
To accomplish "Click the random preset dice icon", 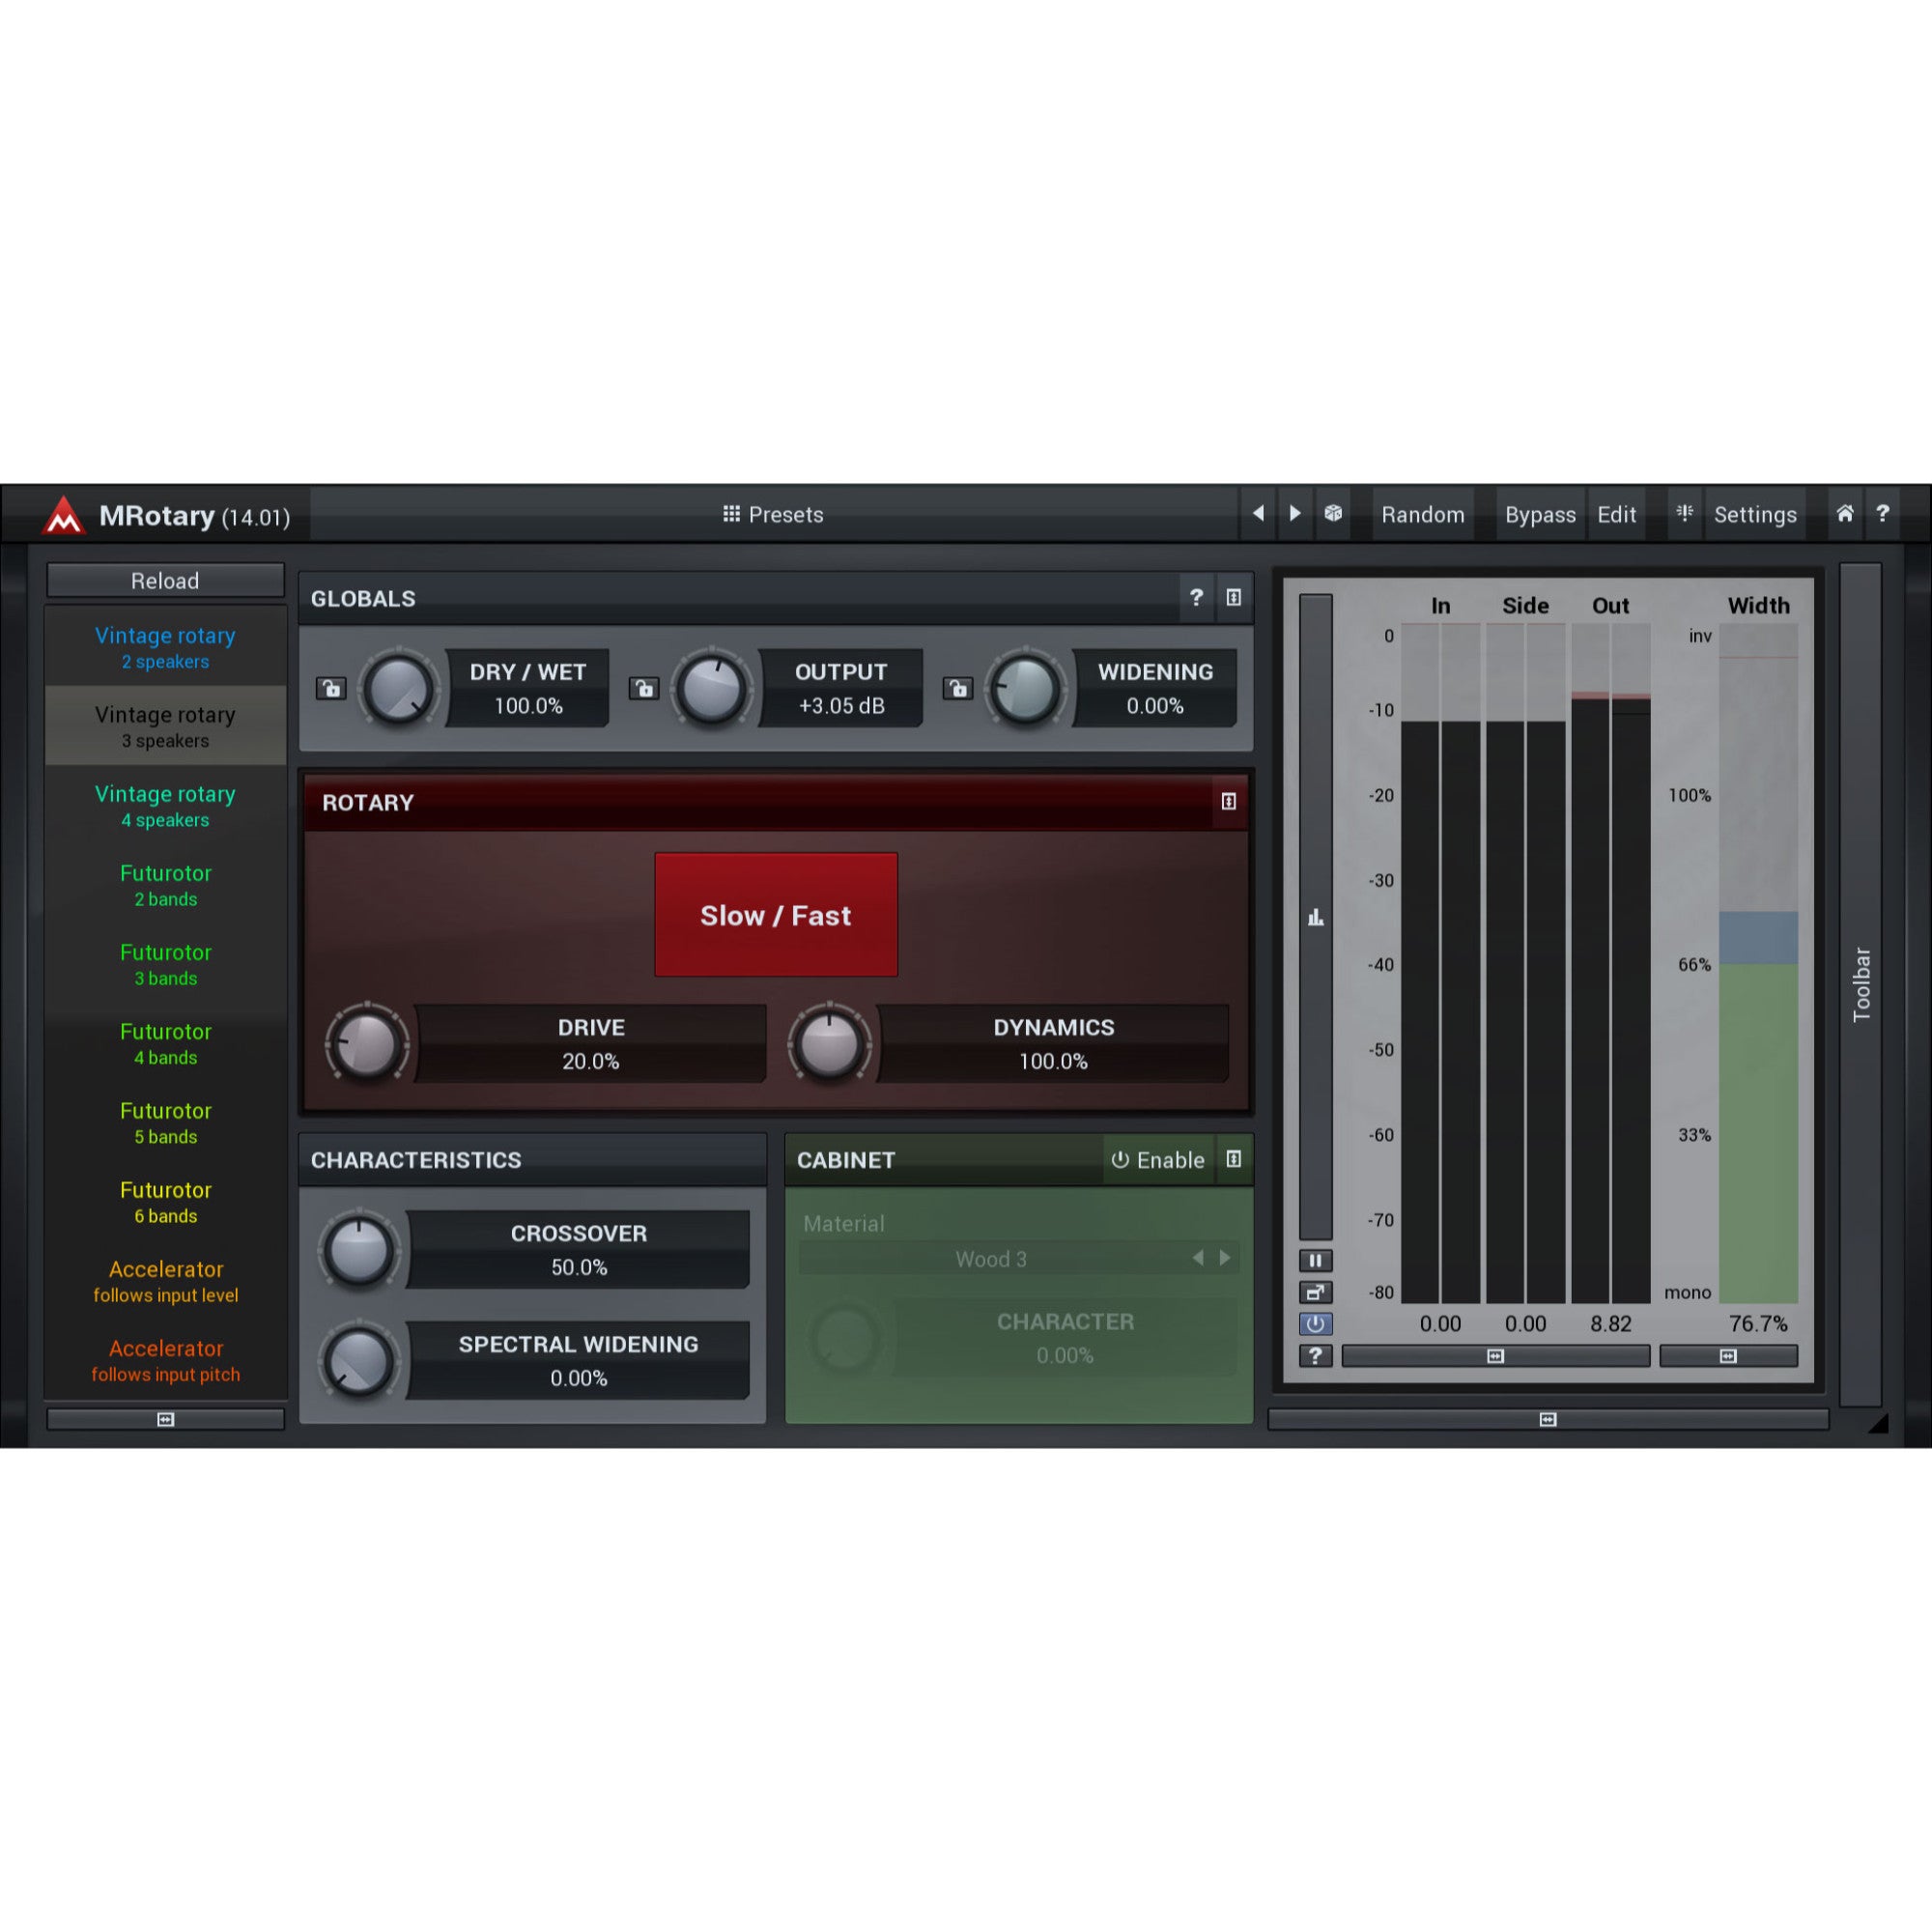I will point(1333,514).
